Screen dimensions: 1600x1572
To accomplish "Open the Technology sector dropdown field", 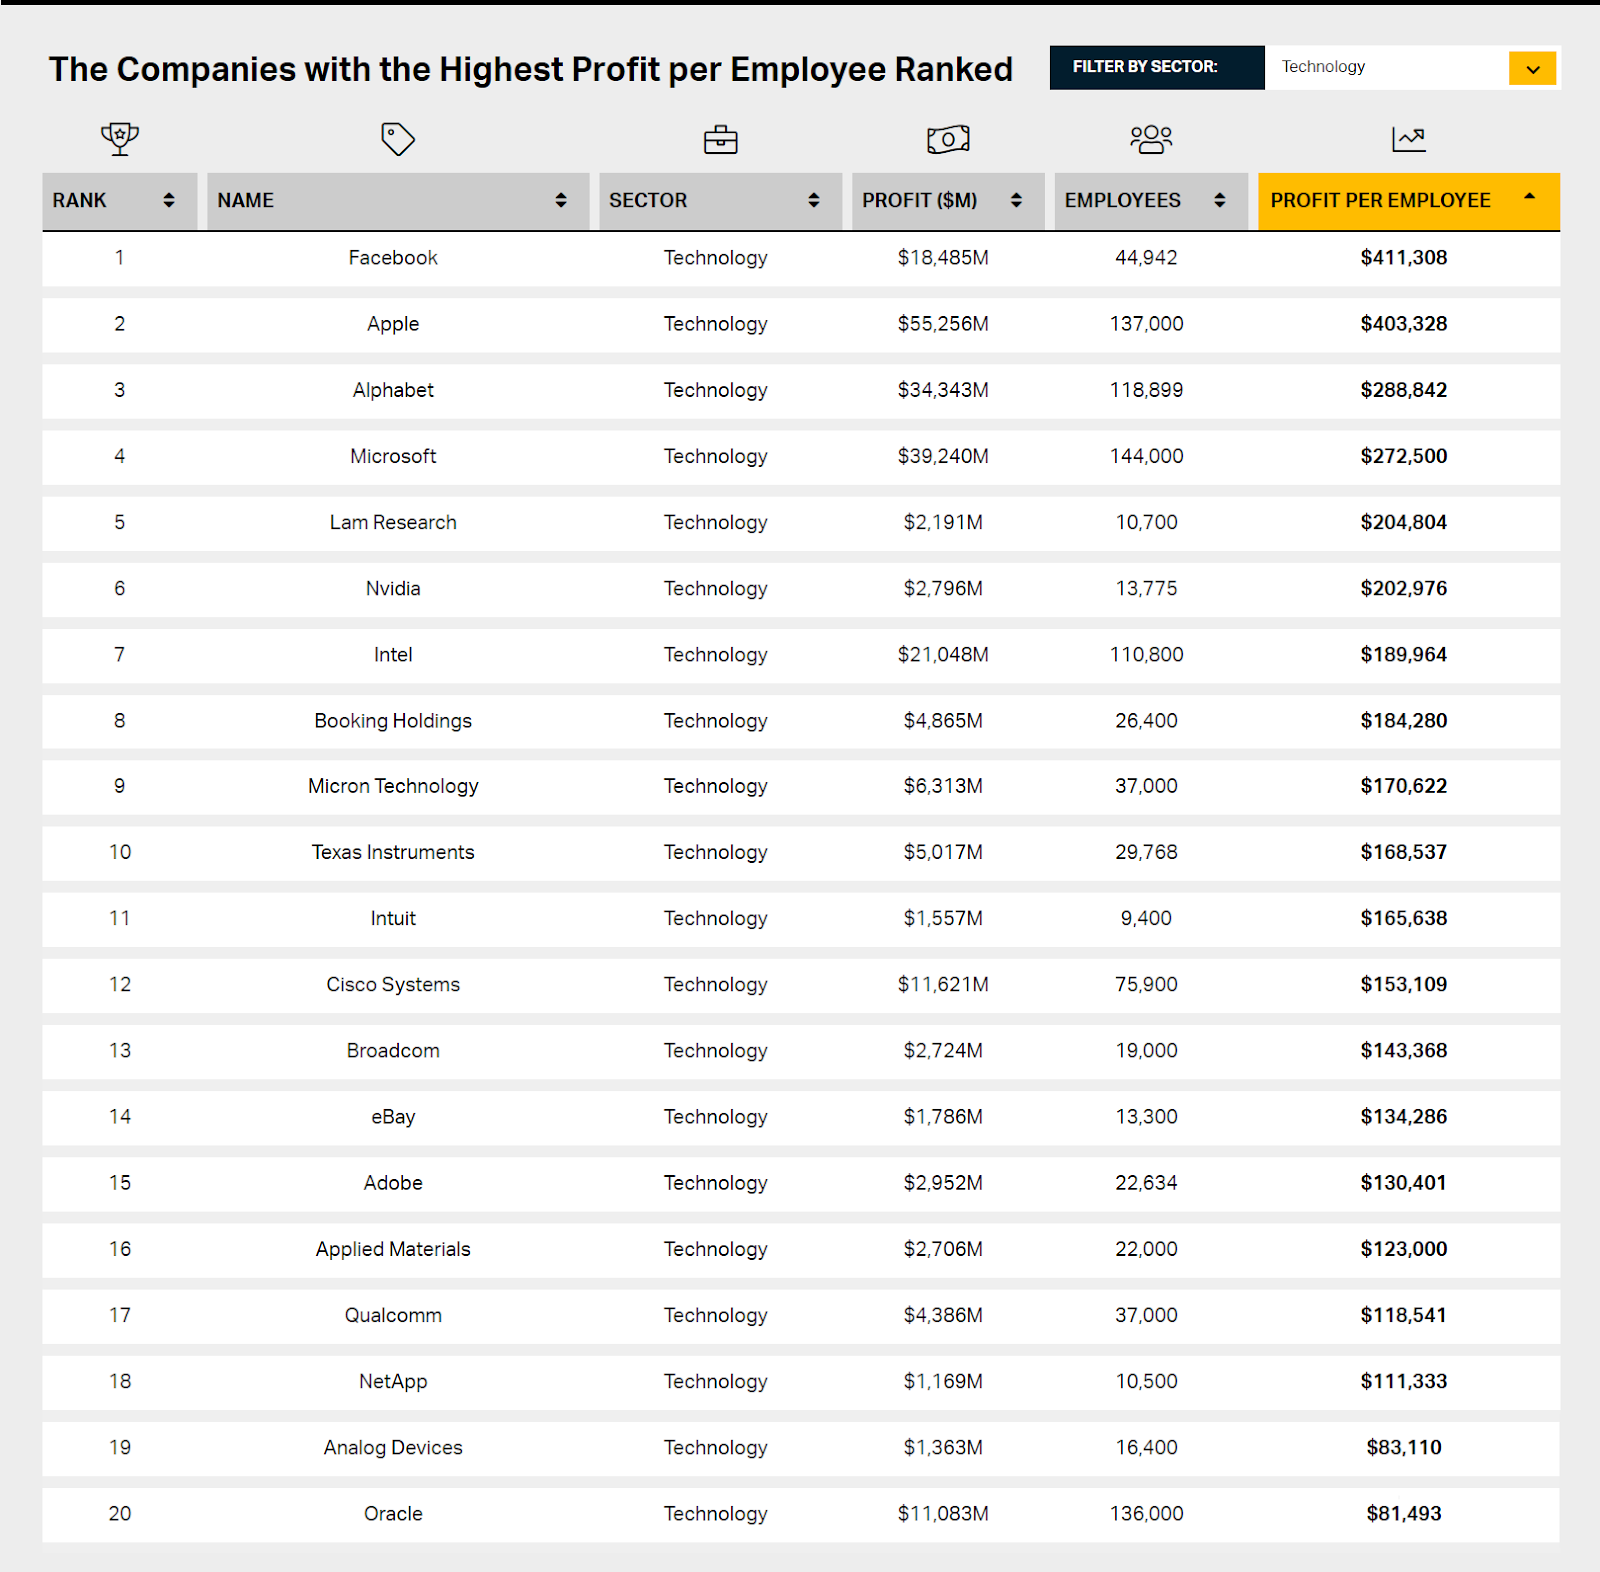I will tap(1385, 67).
